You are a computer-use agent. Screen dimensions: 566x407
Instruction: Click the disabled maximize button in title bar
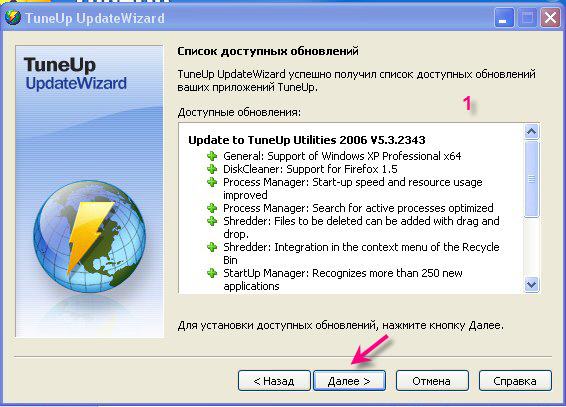[527, 18]
